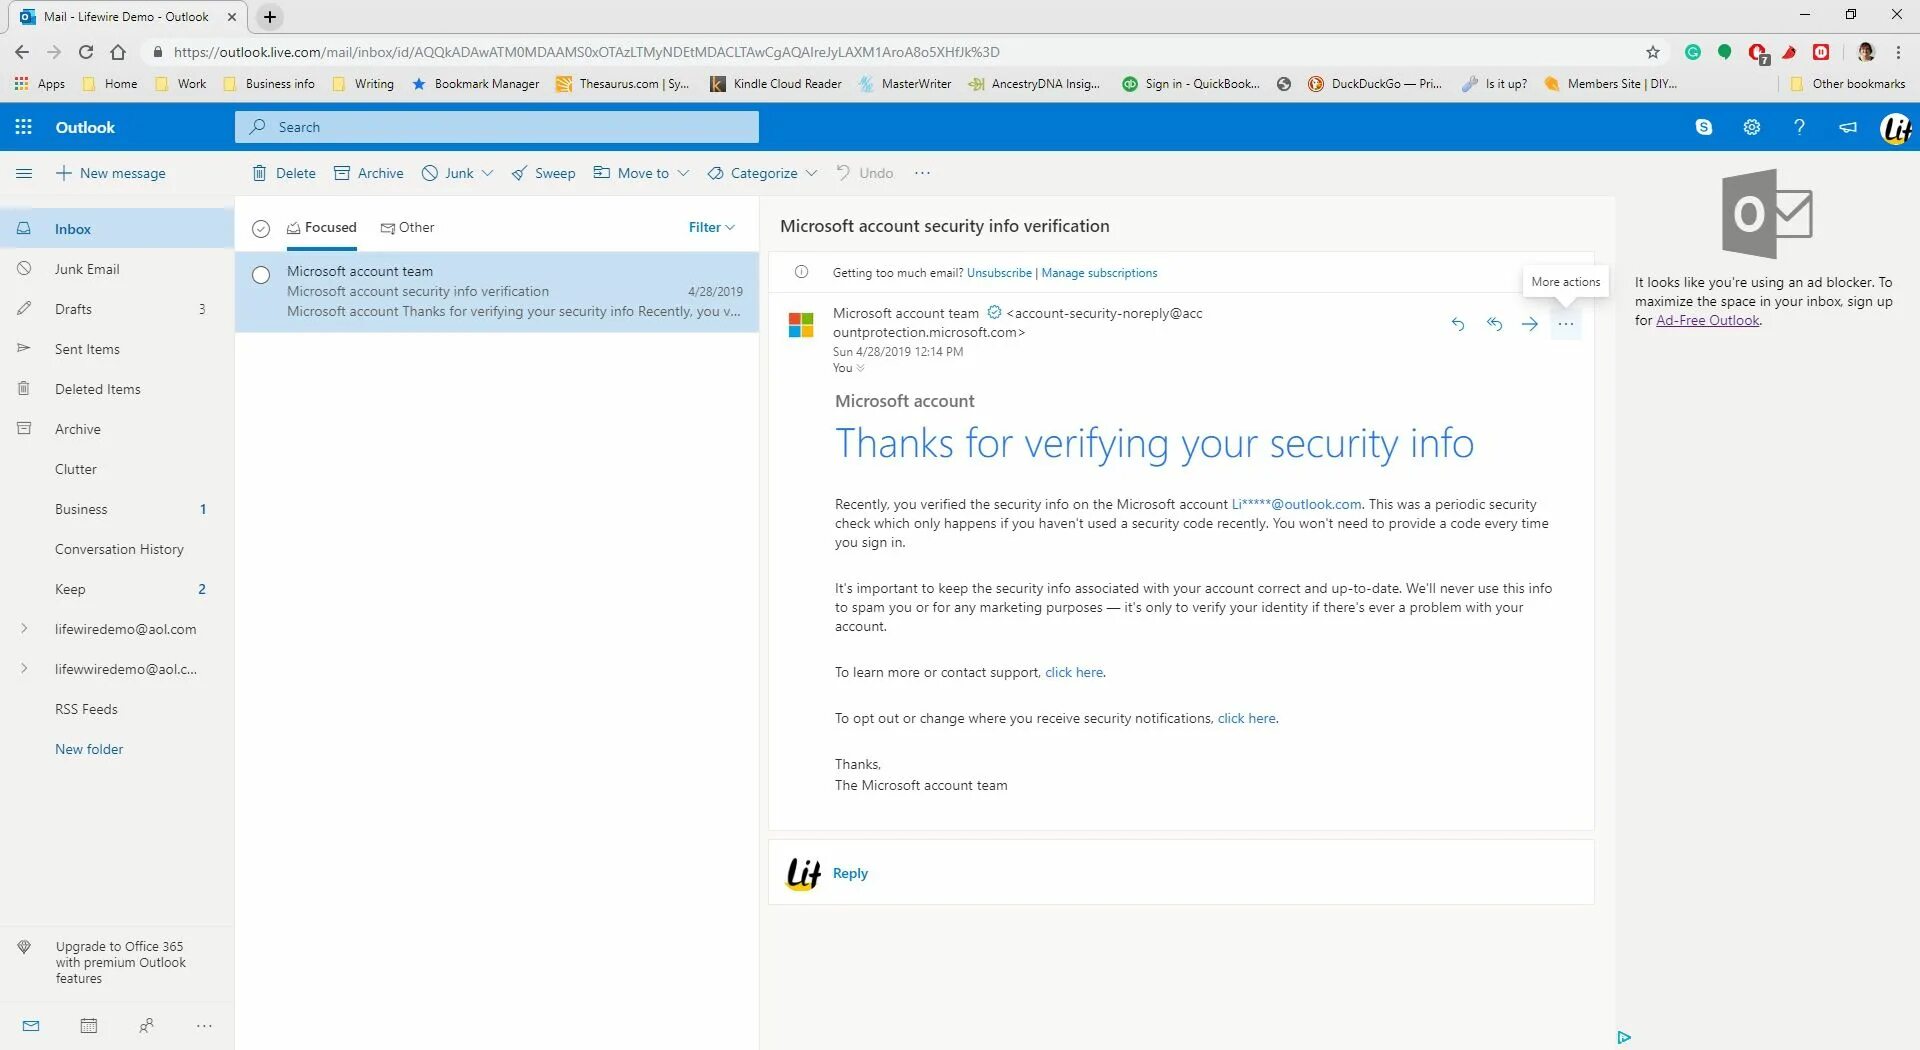The height and width of the screenshot is (1050, 1920).
Task: Focus the Outlook Search box
Action: [497, 127]
